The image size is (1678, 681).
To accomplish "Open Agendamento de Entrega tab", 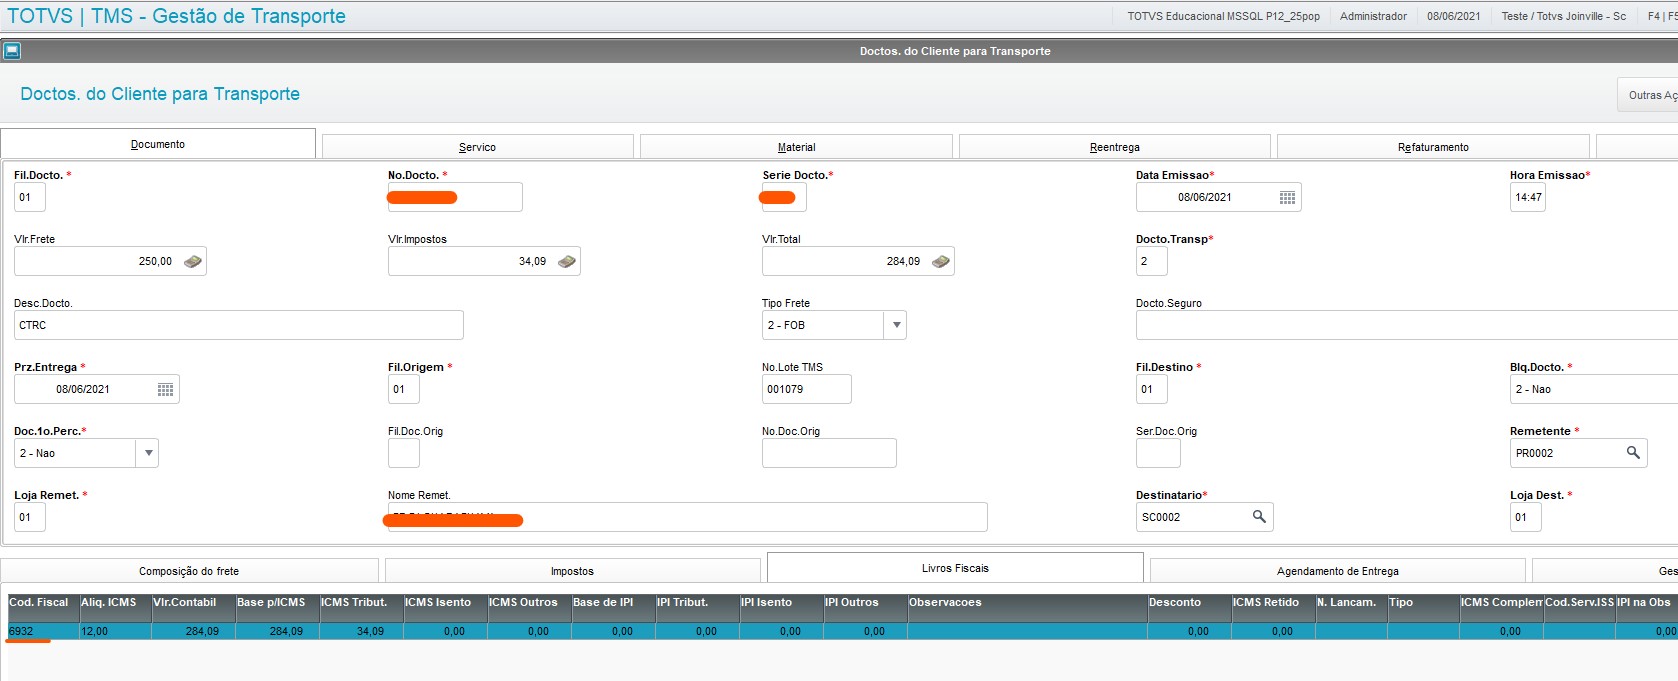I will (x=1337, y=571).
